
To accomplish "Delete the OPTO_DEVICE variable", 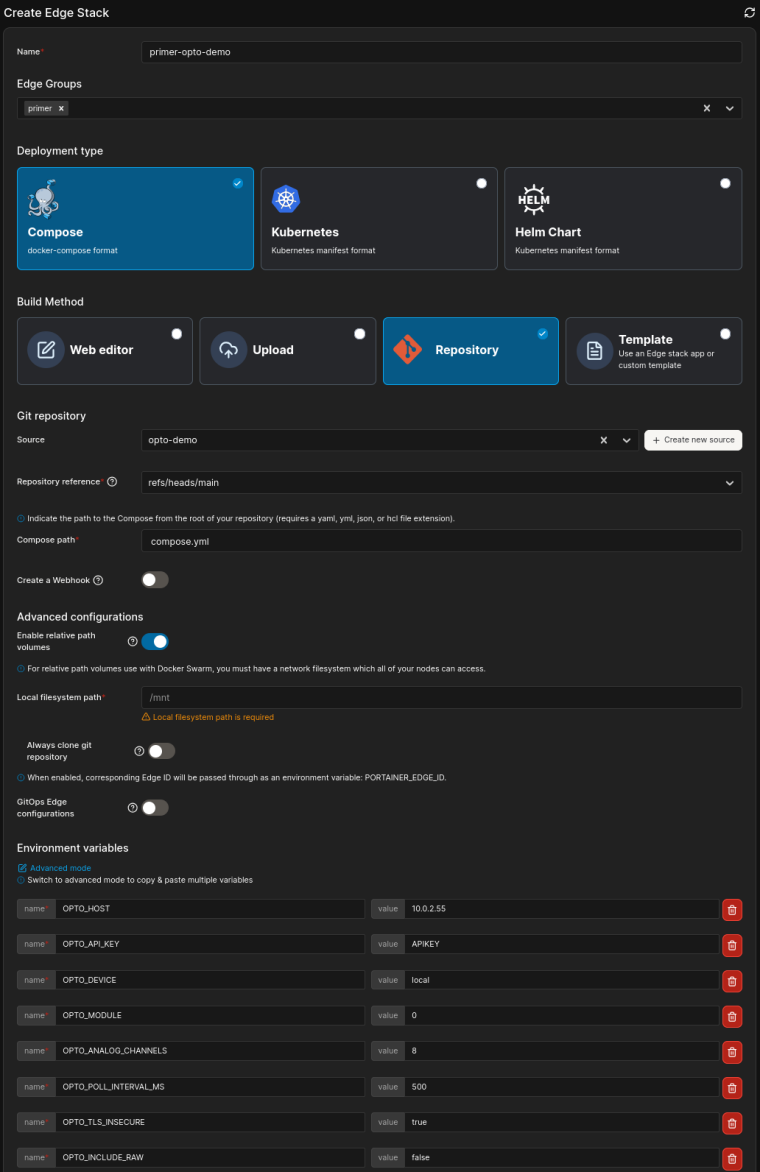I will [x=732, y=981].
